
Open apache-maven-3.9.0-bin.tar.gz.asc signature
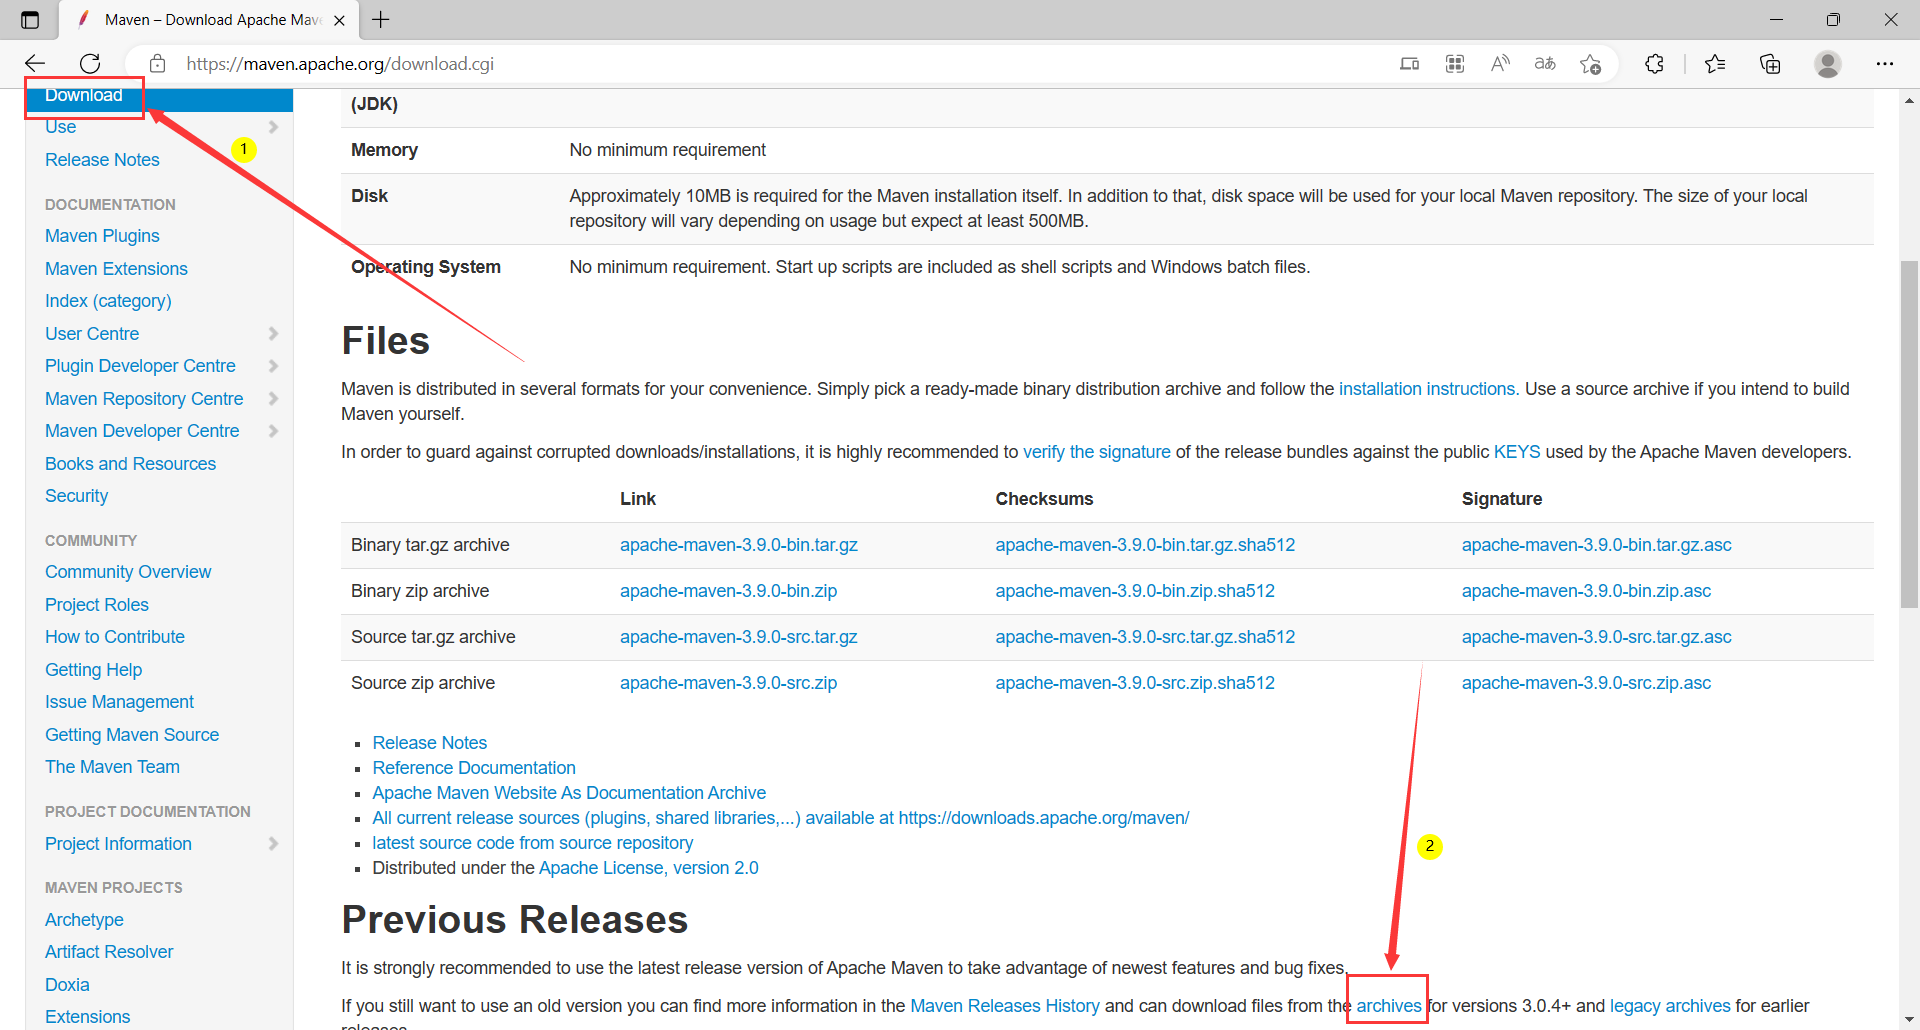[x=1596, y=545]
